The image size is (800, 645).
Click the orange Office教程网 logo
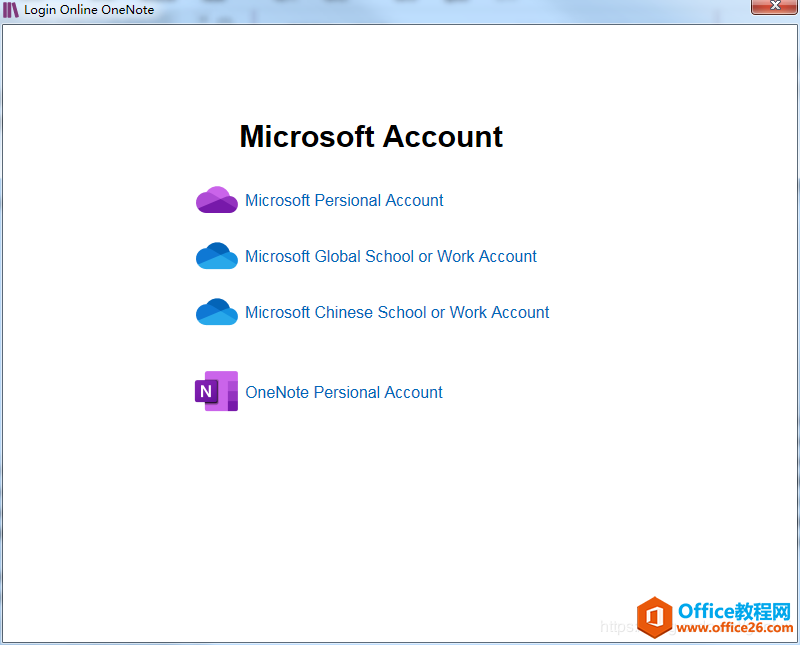coord(655,618)
